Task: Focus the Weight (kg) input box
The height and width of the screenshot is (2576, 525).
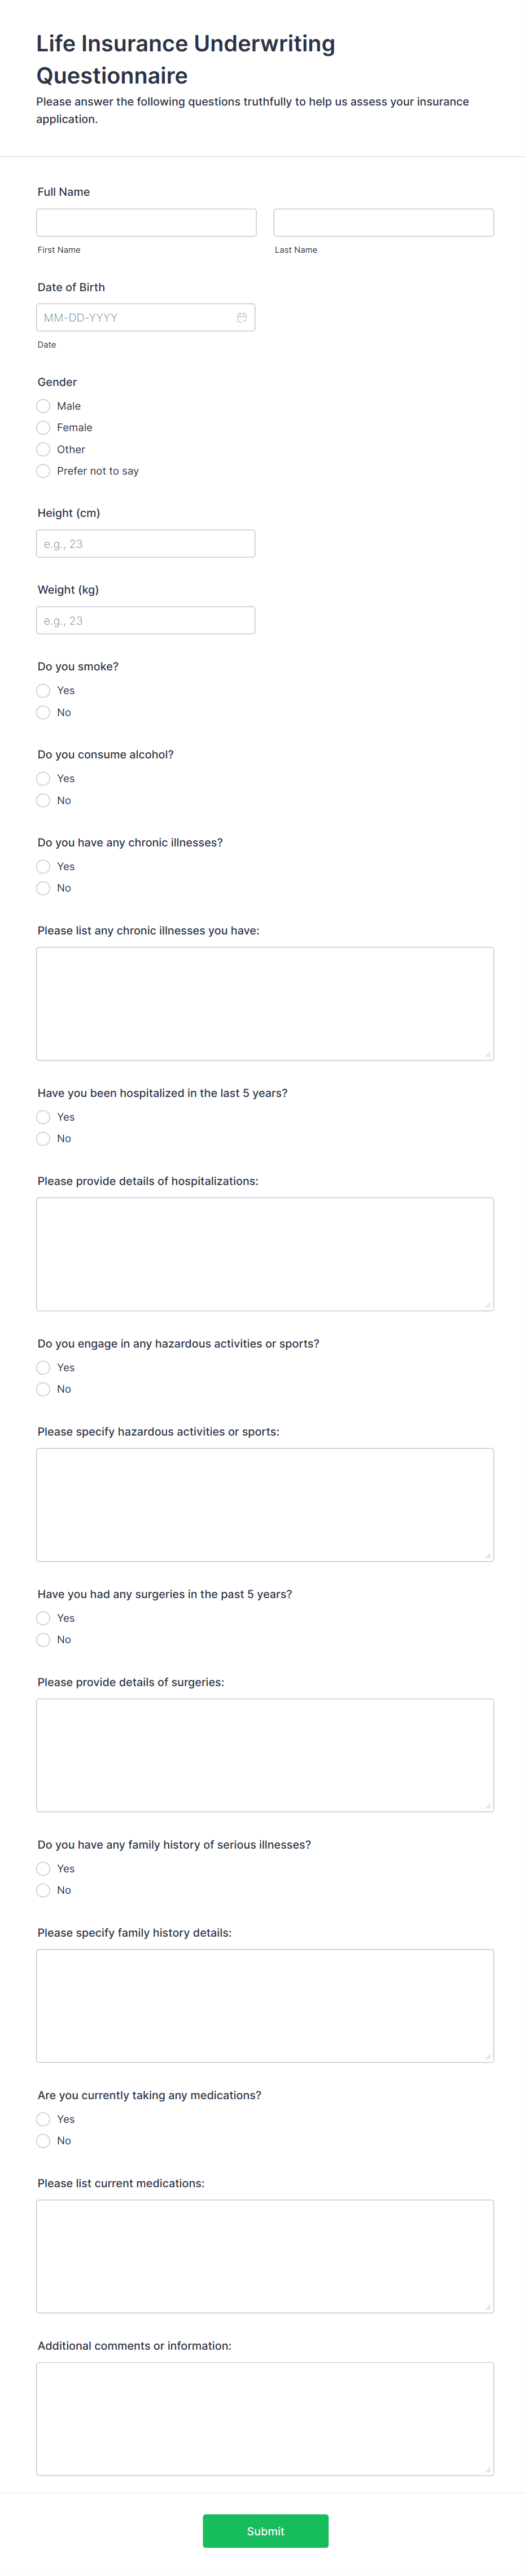Action: 146,621
